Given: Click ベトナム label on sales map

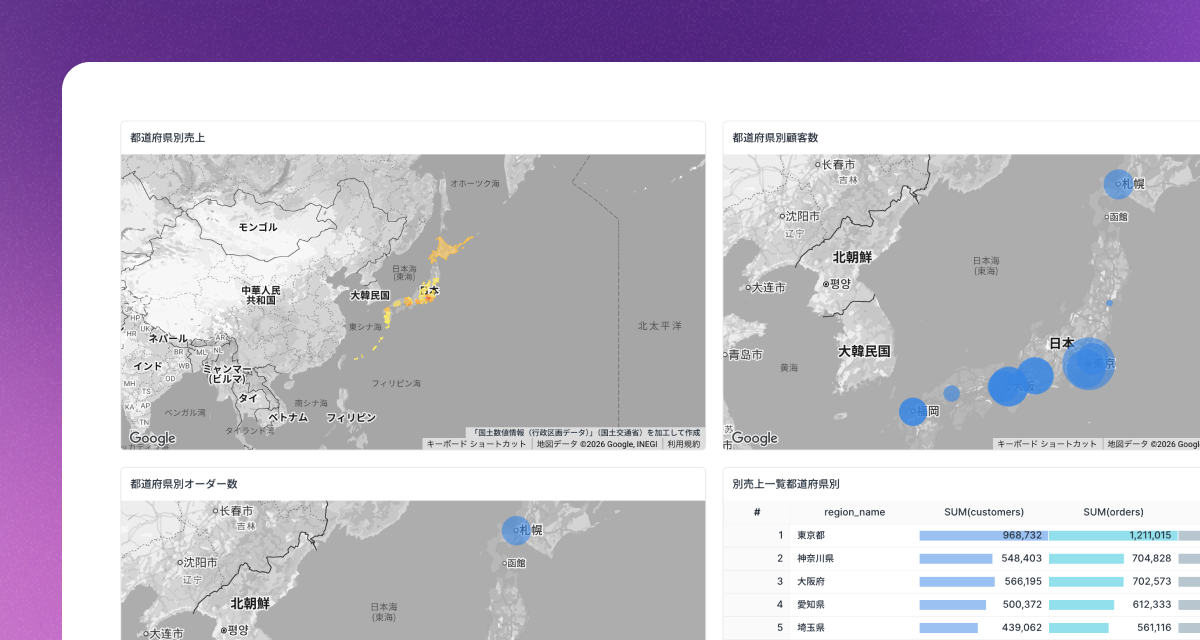Looking at the screenshot, I should pyautogui.click(x=288, y=416).
